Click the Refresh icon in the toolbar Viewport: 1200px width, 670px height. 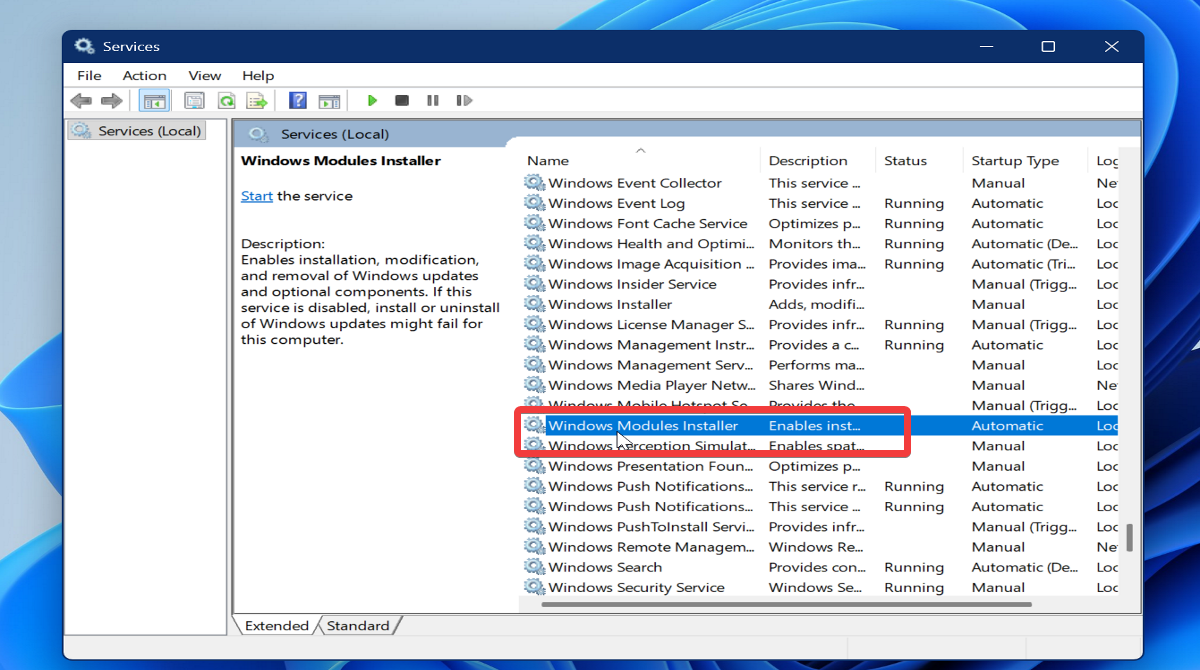coord(226,100)
